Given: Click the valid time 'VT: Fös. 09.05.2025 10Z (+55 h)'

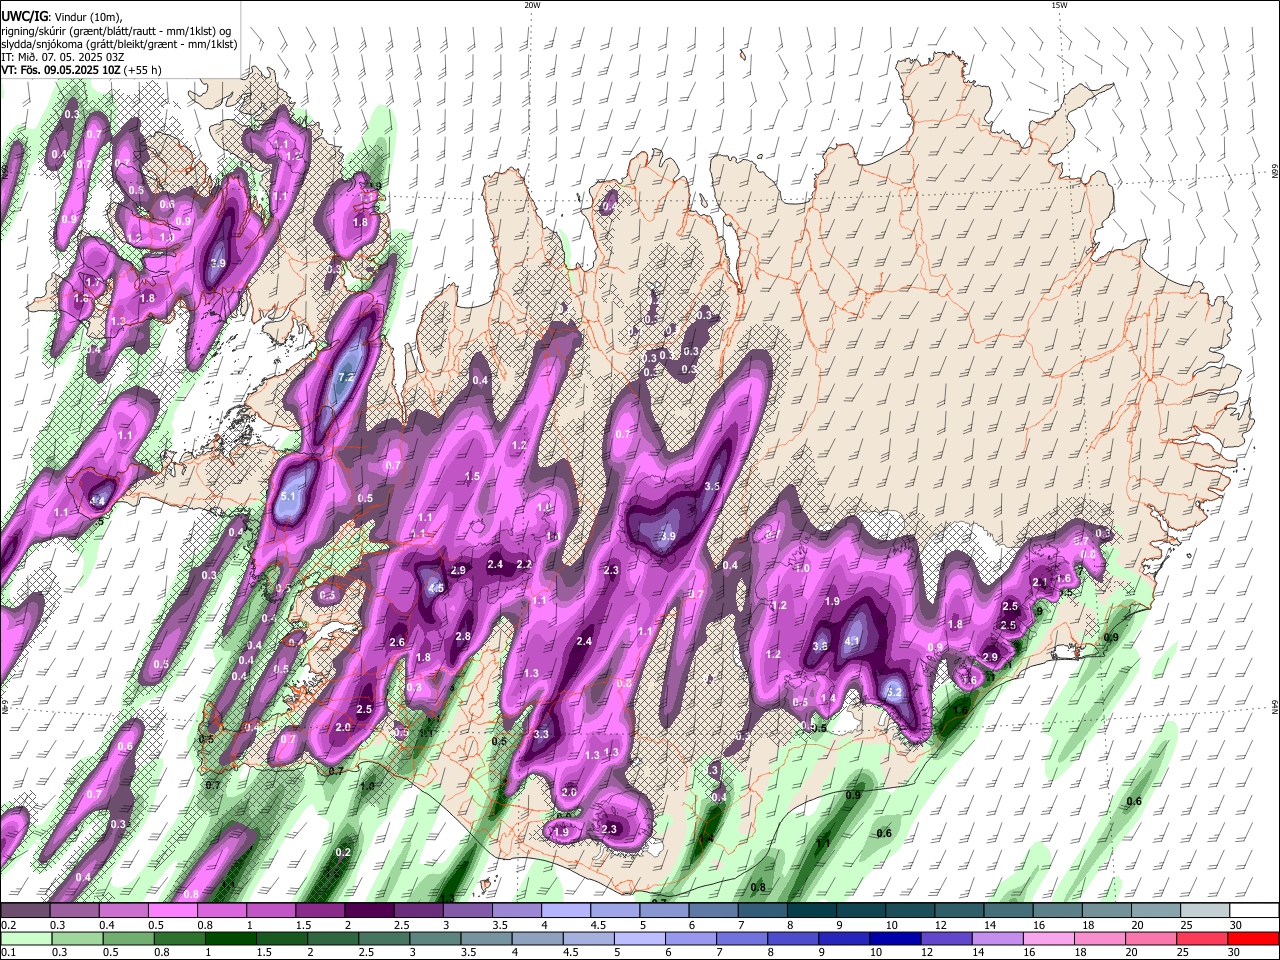Looking at the screenshot, I should pos(81,70).
